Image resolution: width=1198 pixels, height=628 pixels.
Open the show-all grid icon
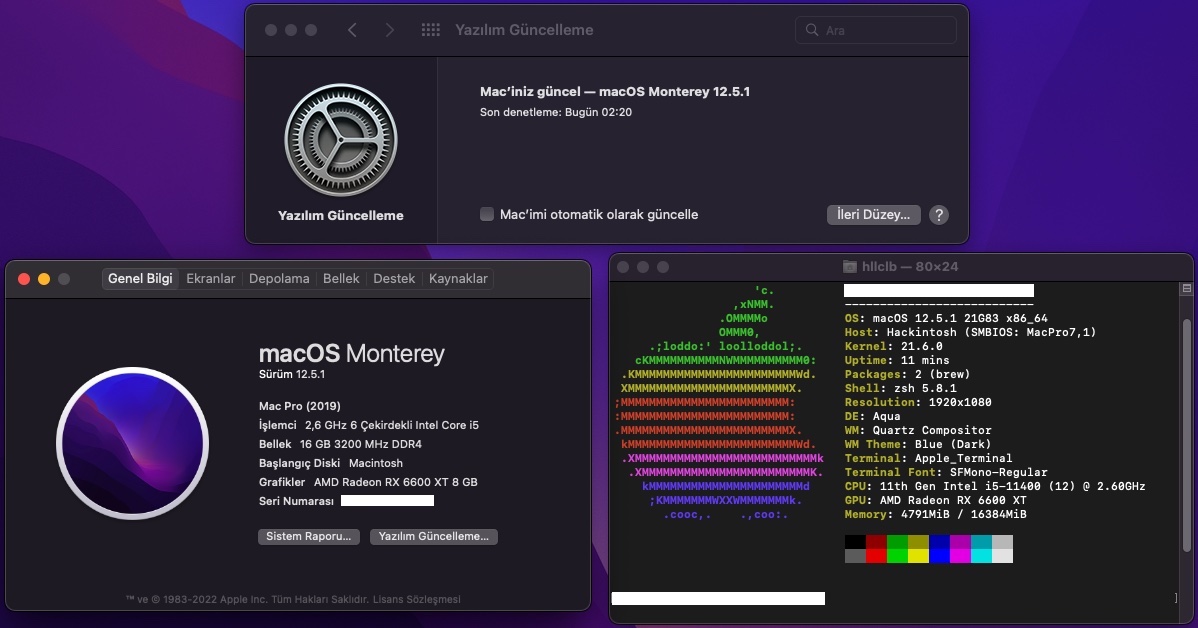[x=431, y=30]
